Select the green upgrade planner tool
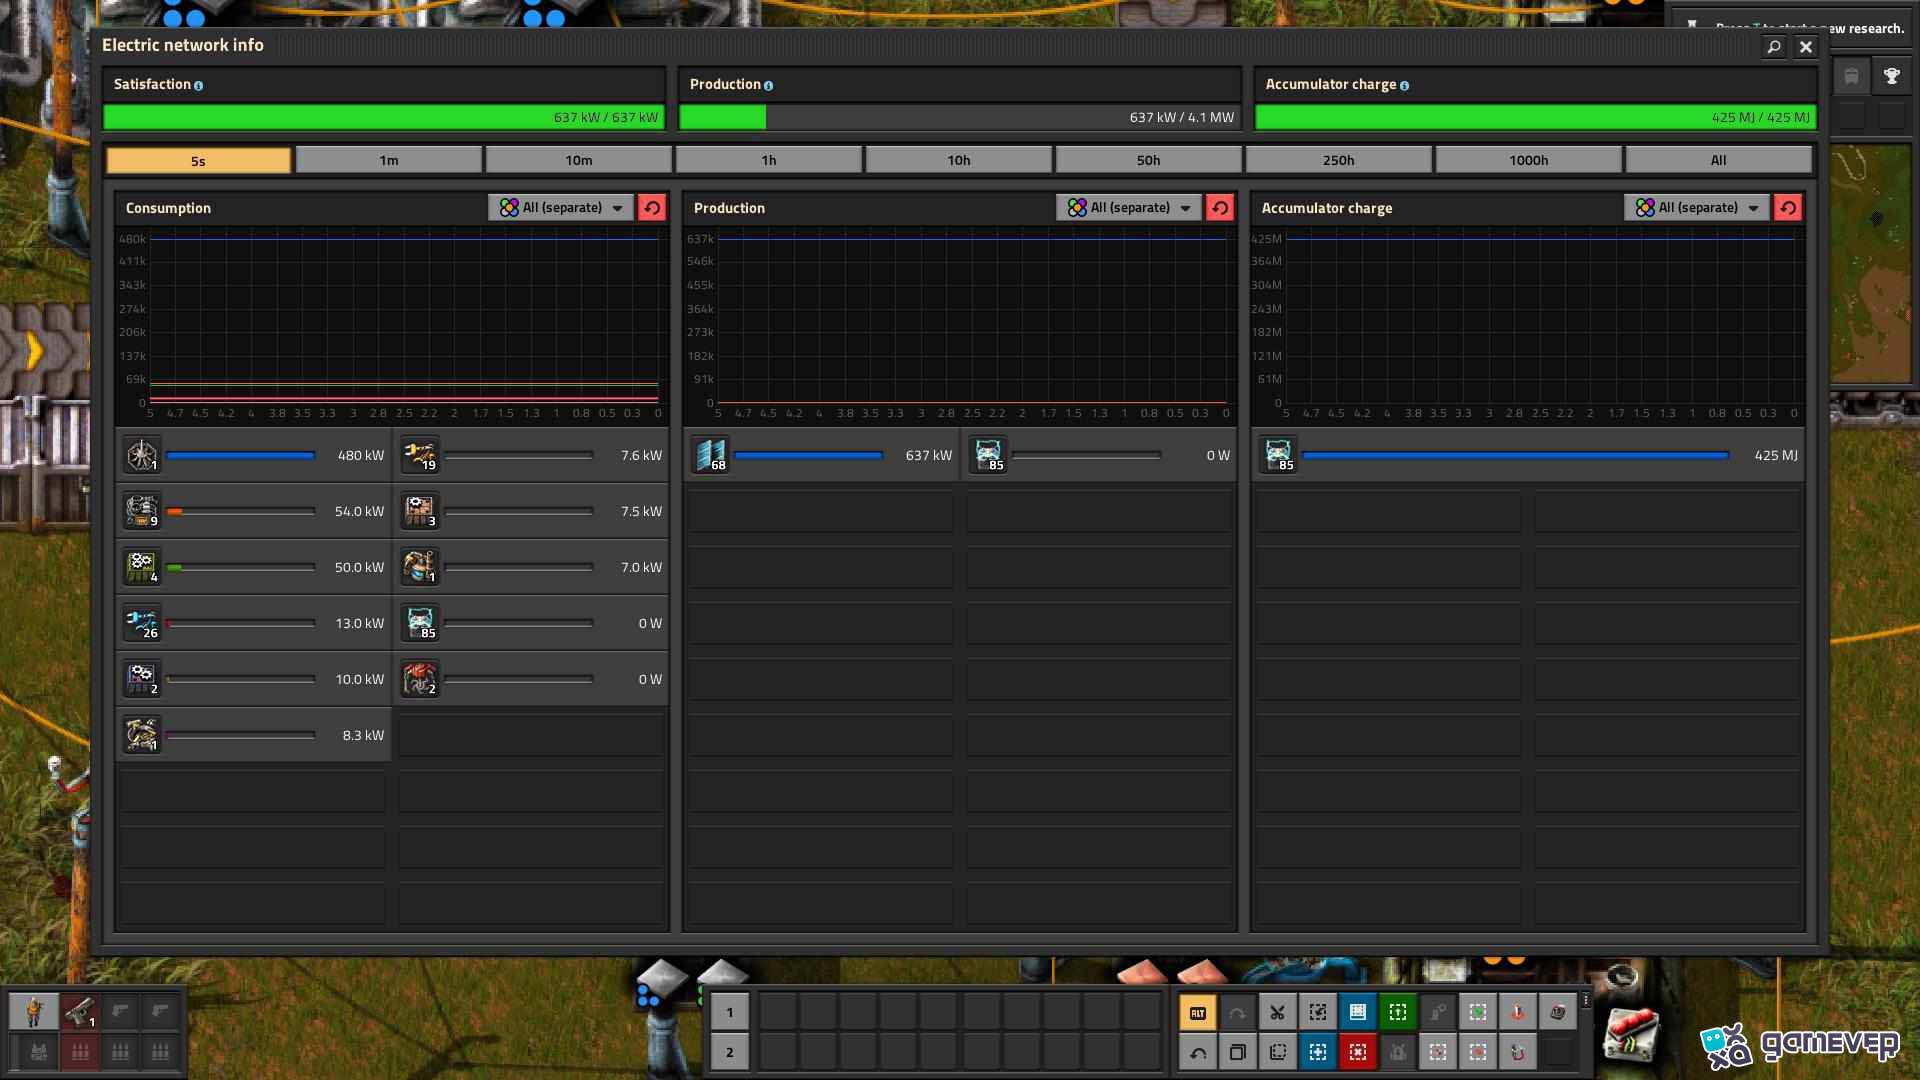The image size is (1920, 1080). 1397,1013
